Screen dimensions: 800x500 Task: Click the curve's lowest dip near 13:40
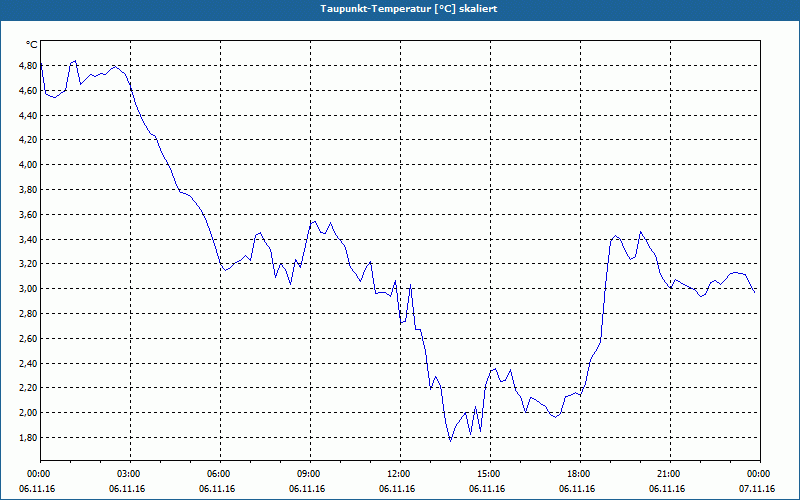[450, 441]
